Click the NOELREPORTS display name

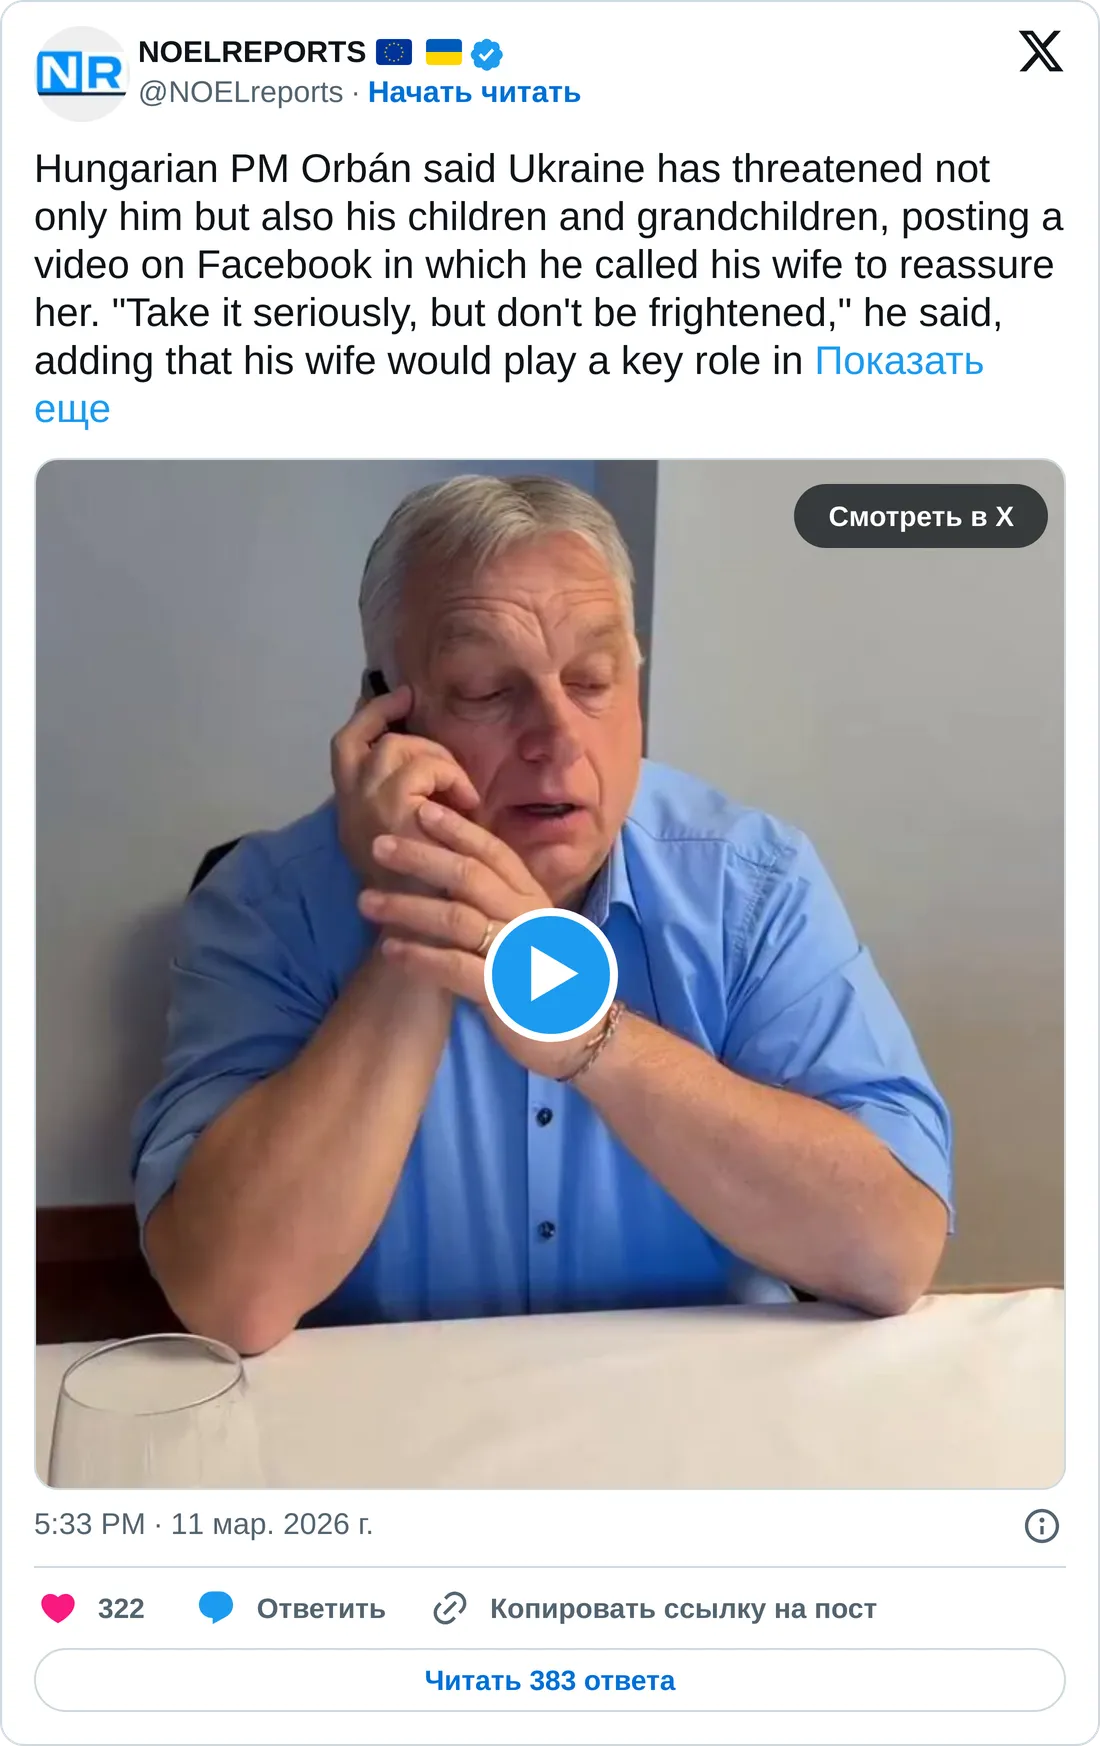tap(252, 52)
